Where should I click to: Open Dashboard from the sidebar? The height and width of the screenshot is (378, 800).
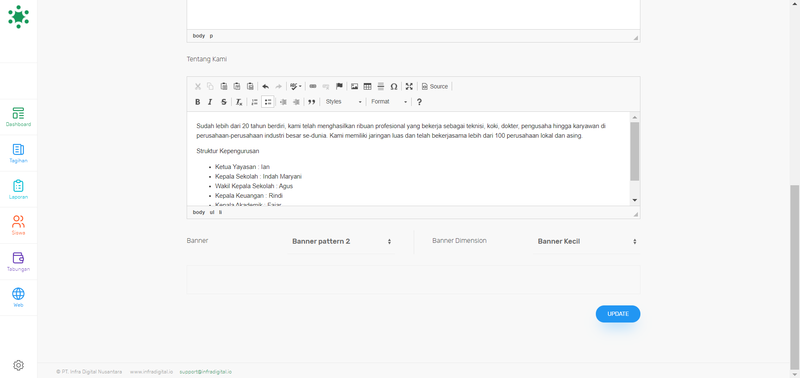pyautogui.click(x=18, y=117)
